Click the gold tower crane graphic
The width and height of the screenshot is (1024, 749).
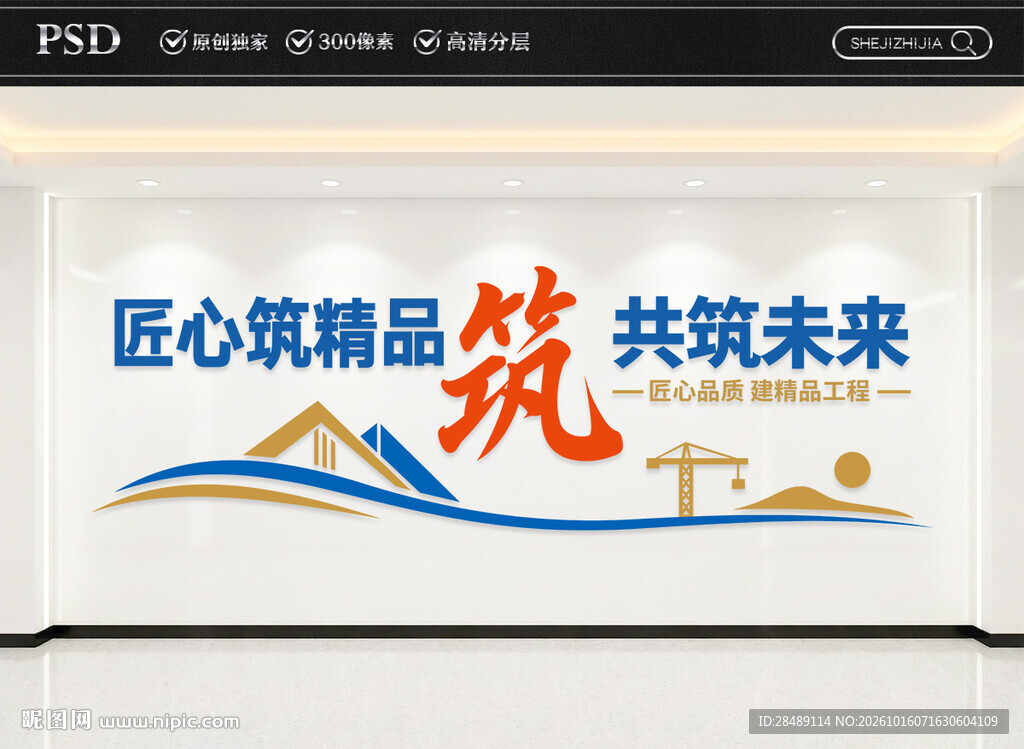696,479
